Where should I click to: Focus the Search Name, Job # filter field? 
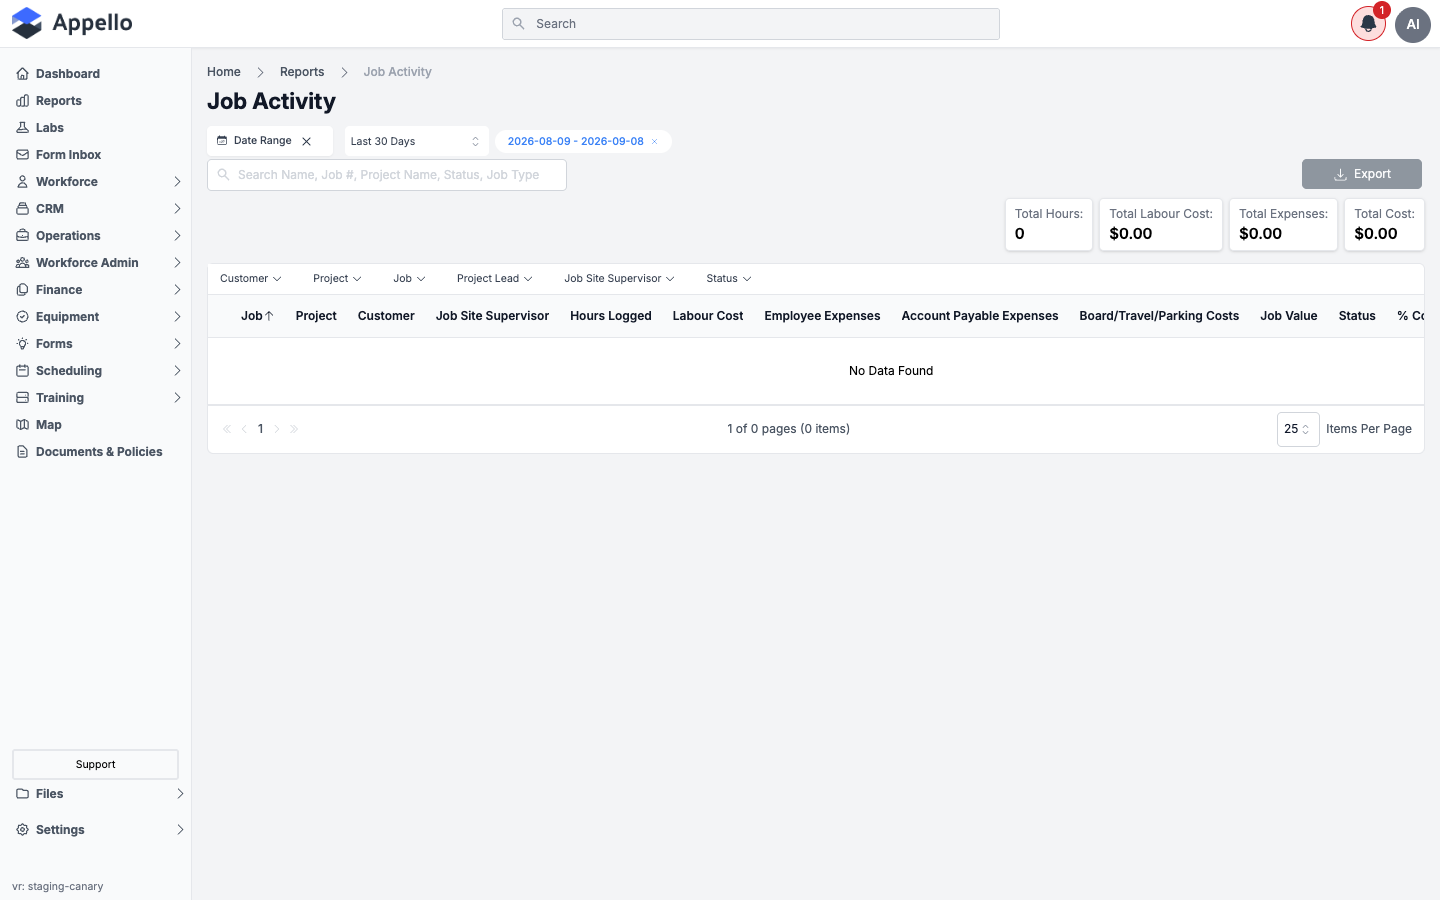point(387,175)
